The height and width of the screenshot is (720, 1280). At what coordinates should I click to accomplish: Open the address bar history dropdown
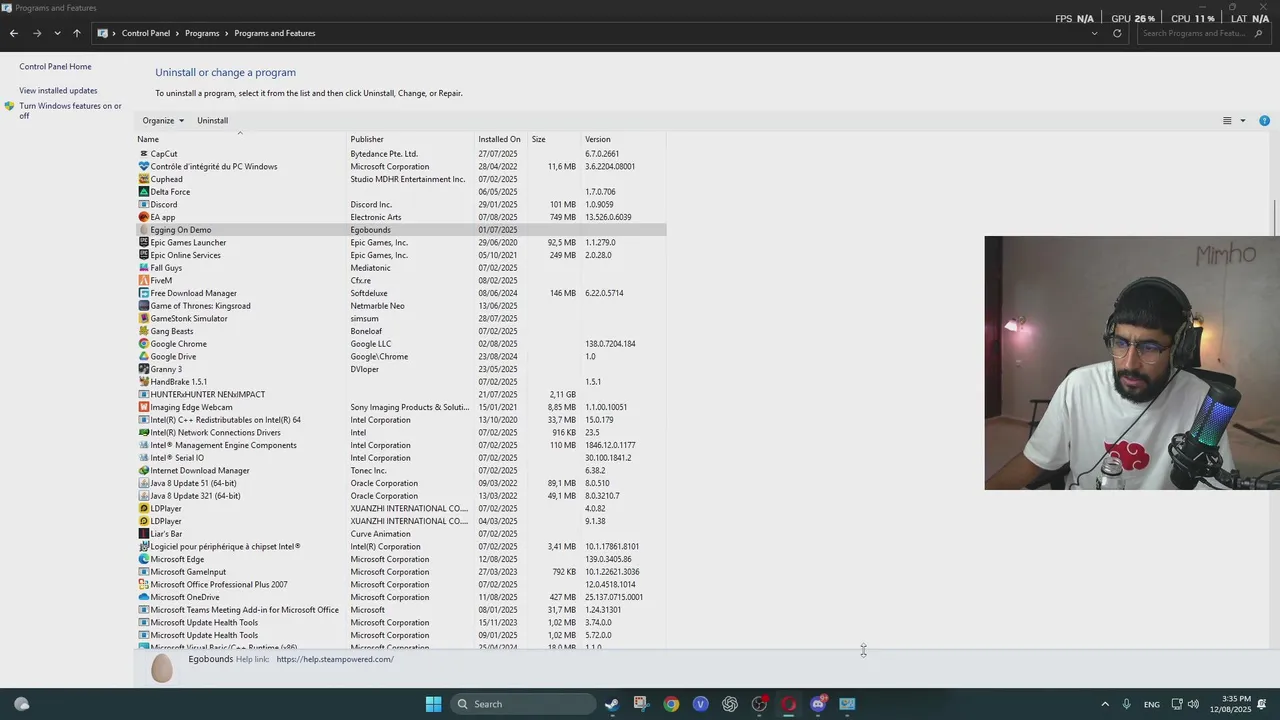point(1094,33)
